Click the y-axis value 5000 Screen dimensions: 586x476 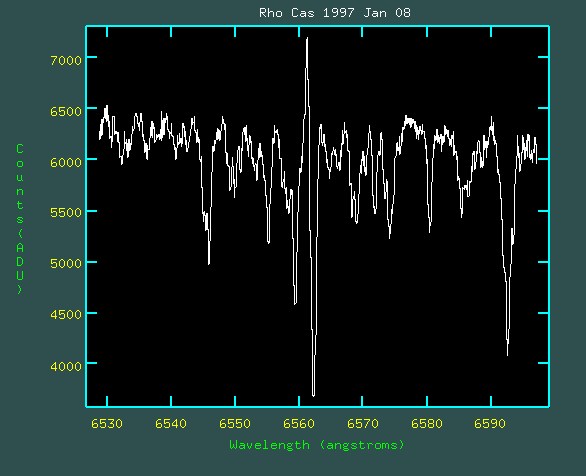tap(66, 263)
